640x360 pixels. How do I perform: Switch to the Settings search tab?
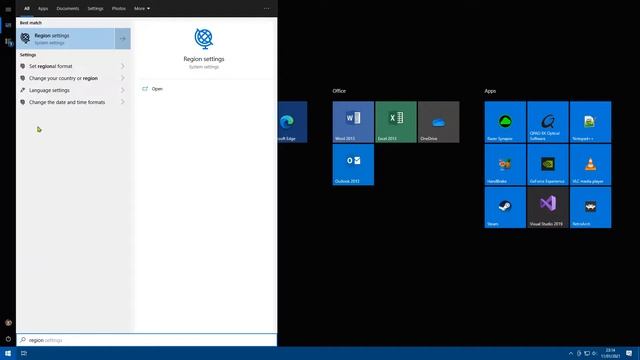point(96,9)
